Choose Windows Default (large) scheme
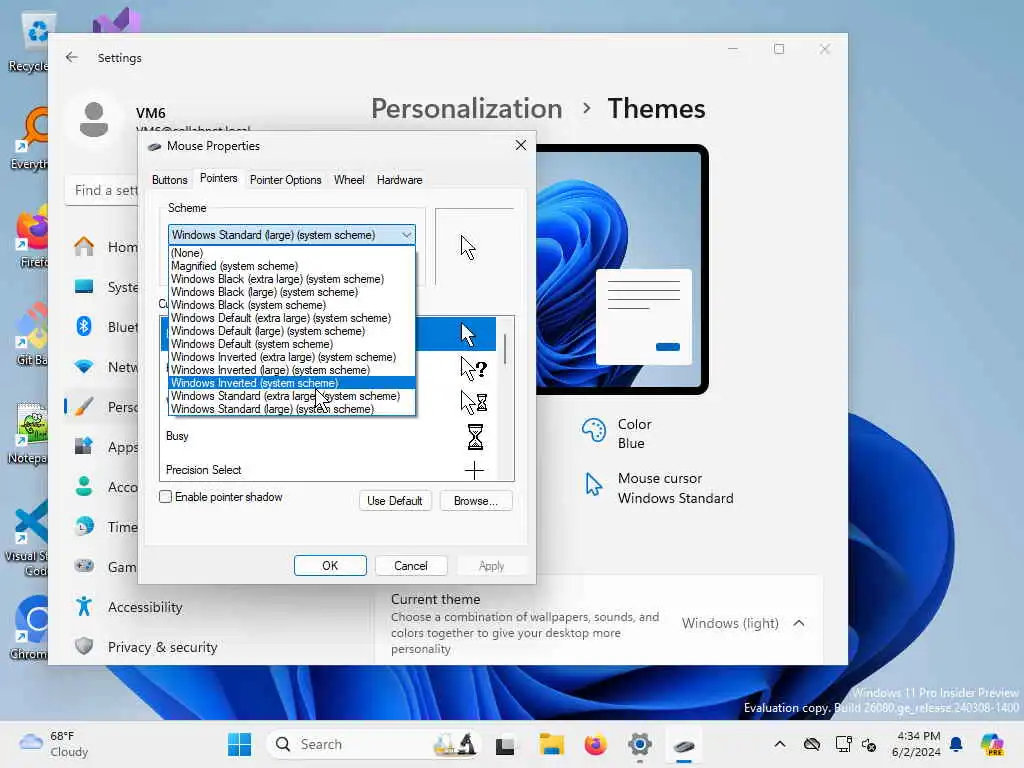Viewport: 1024px width, 768px height. [x=292, y=331]
